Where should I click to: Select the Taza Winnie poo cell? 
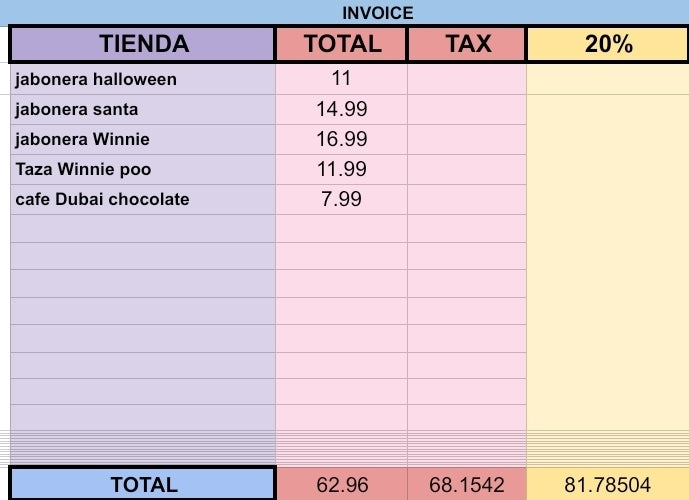(143, 169)
